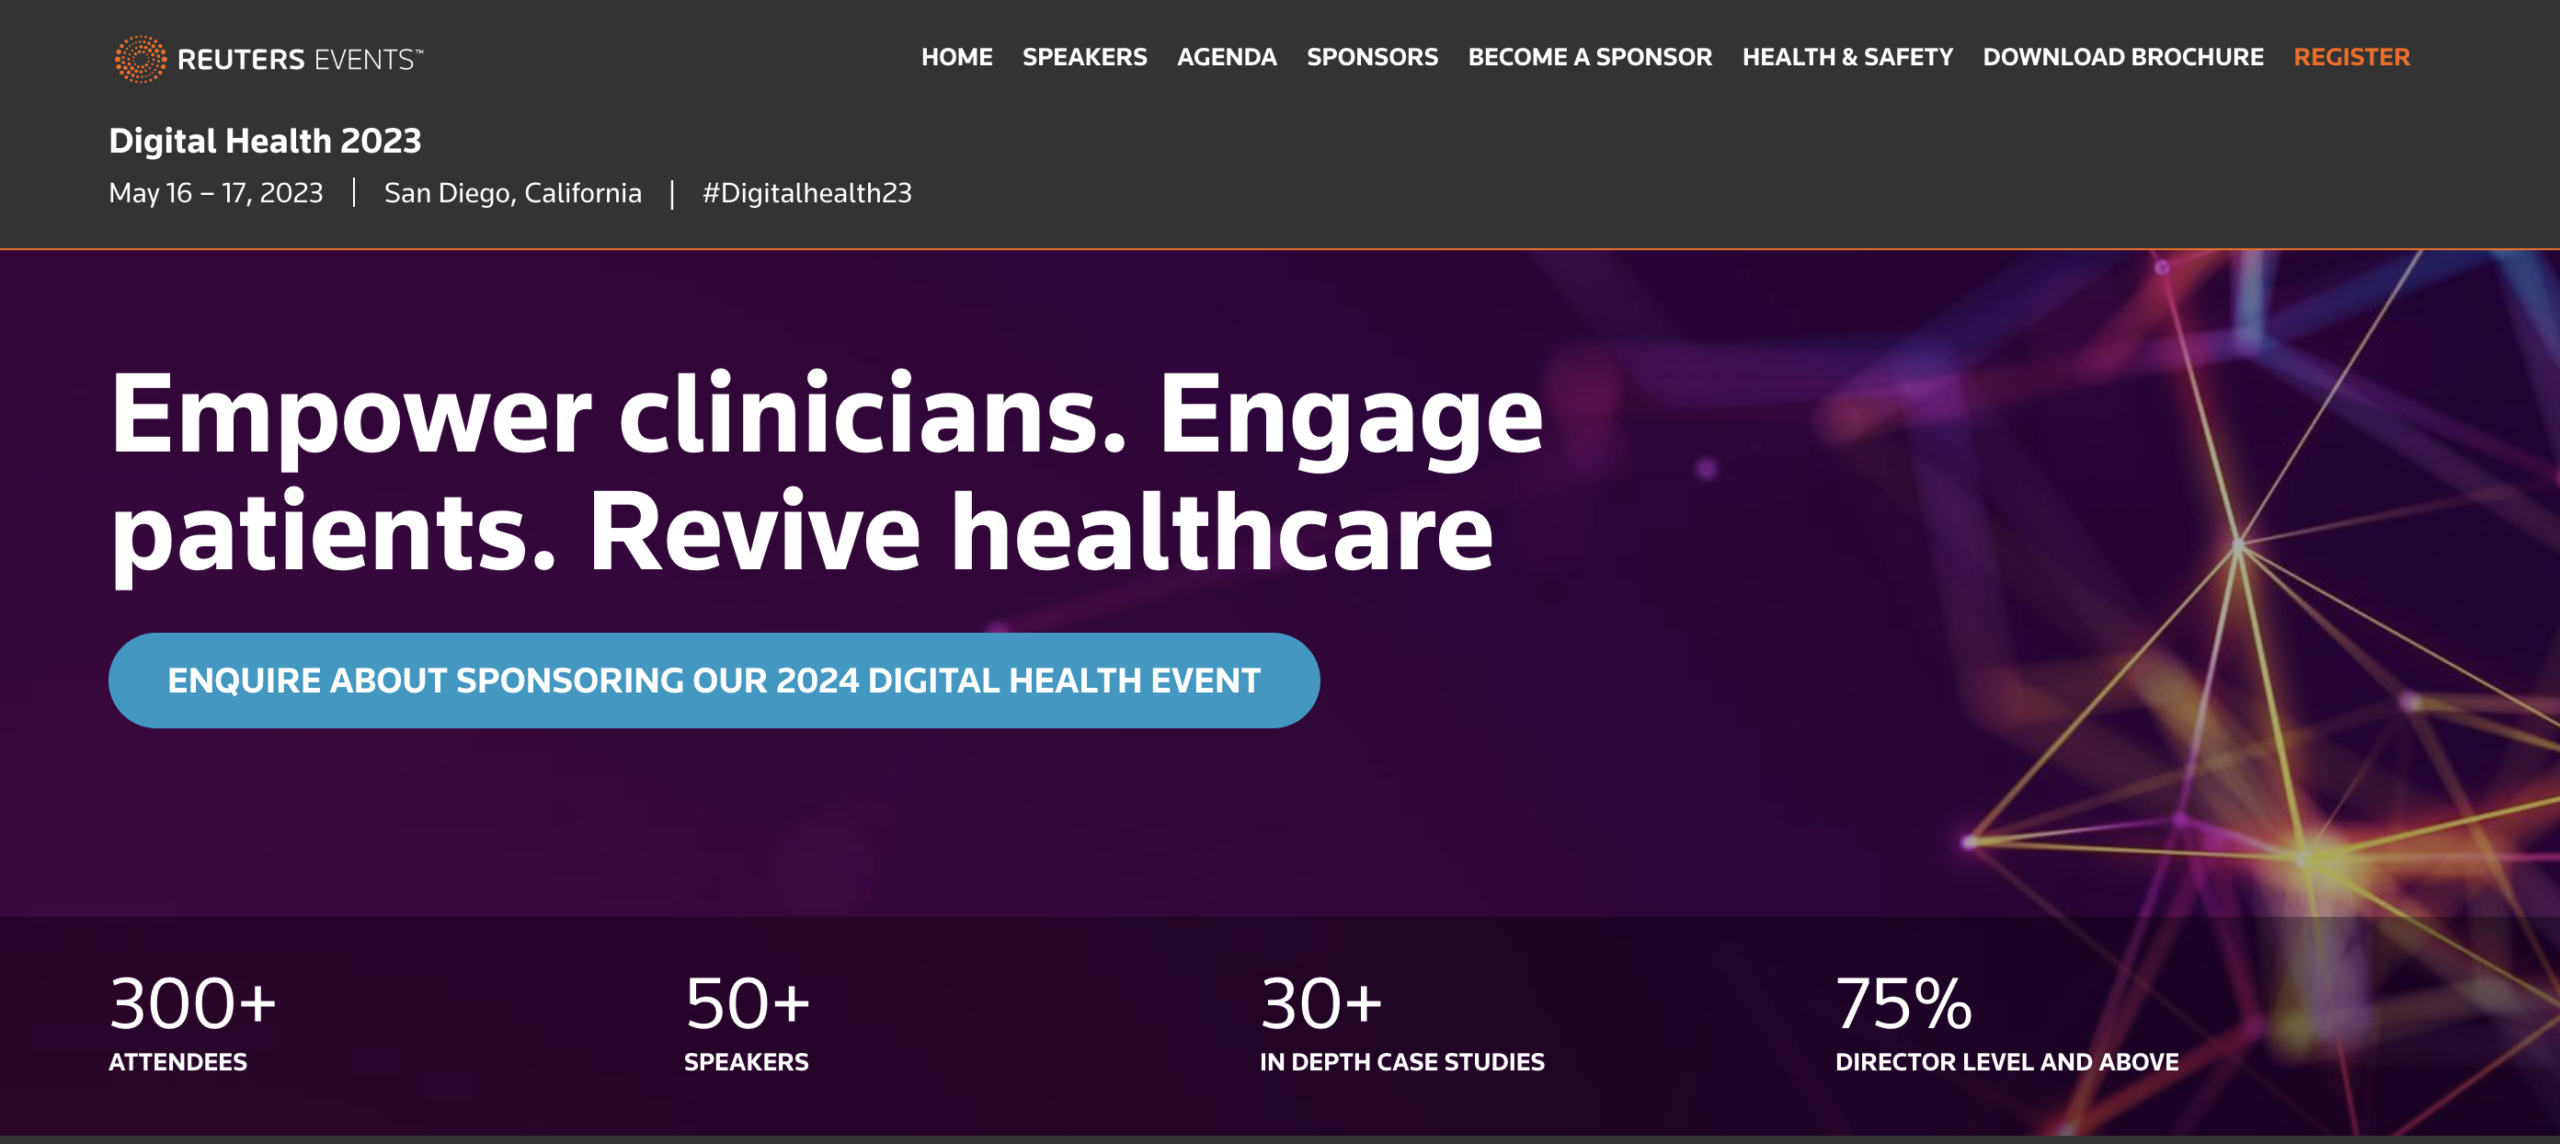Go to the SPEAKERS page
This screenshot has width=2560, height=1144.
[x=1084, y=57]
